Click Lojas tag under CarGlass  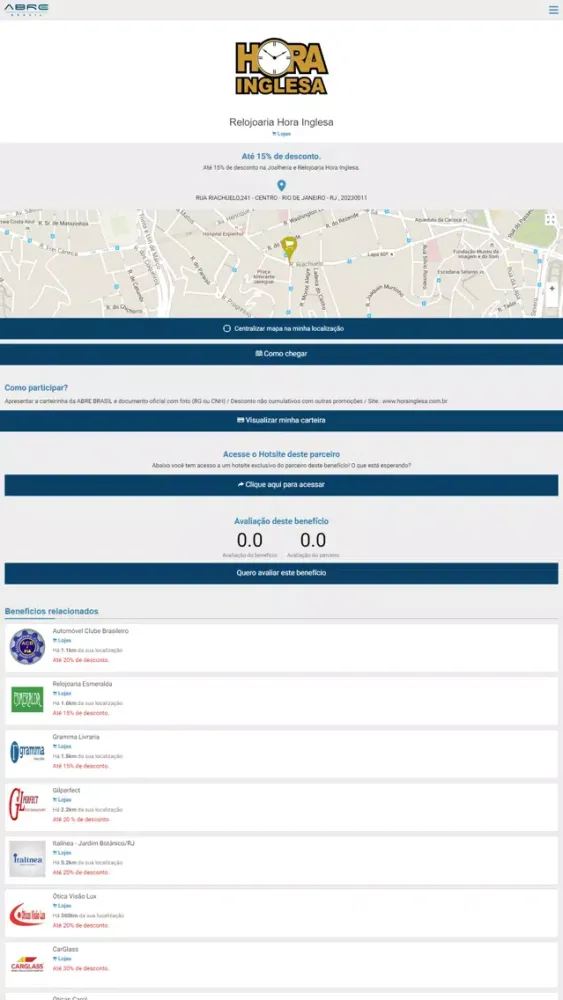pos(62,959)
